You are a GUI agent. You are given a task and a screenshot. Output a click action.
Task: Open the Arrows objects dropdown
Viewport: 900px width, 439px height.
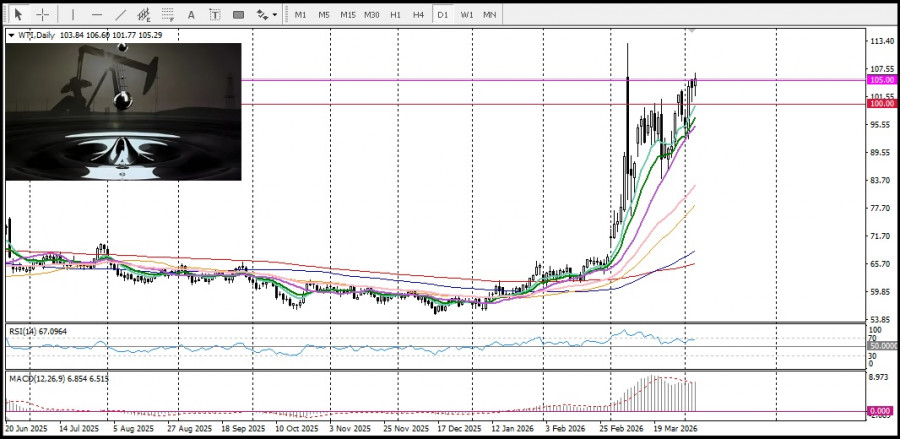tap(266, 15)
